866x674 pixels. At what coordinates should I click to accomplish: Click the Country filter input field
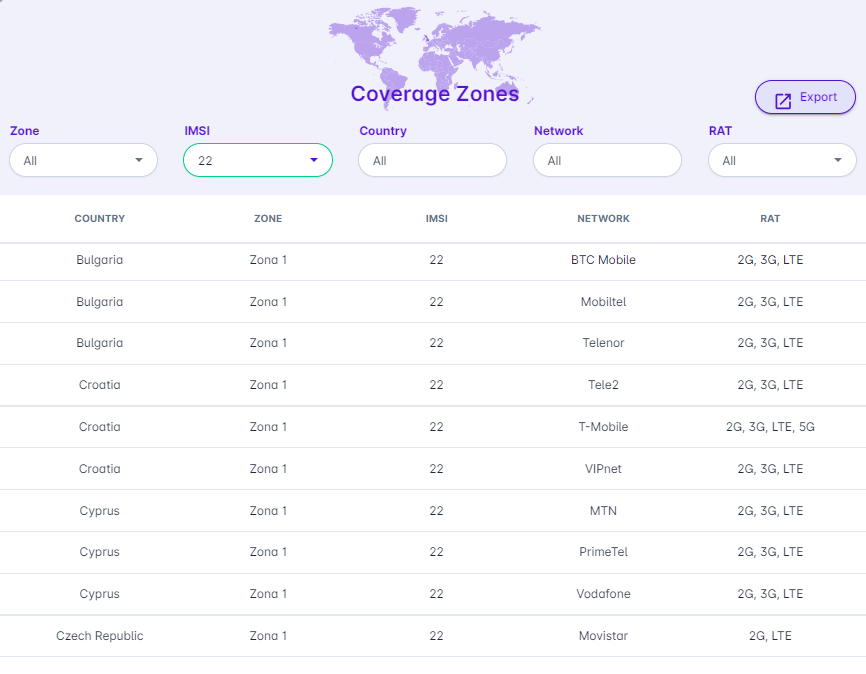pyautogui.click(x=432, y=160)
